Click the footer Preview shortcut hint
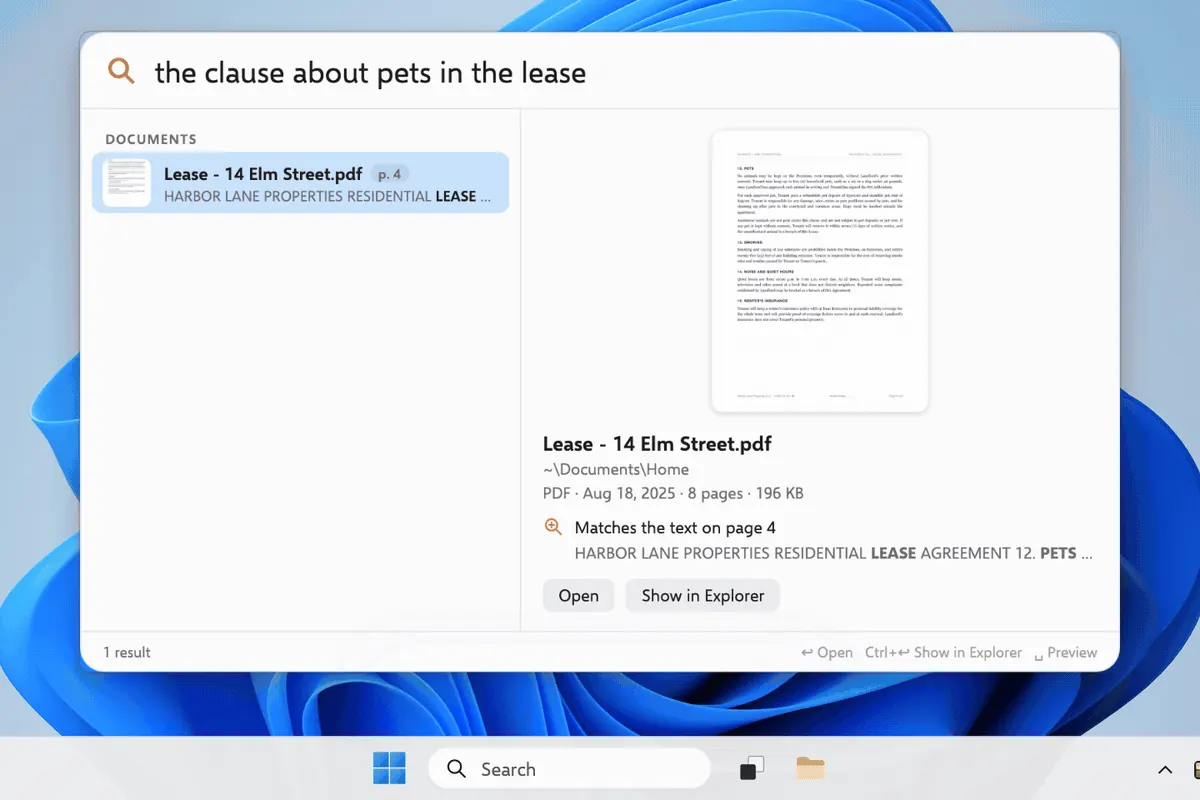1200x800 pixels. (x=1066, y=652)
